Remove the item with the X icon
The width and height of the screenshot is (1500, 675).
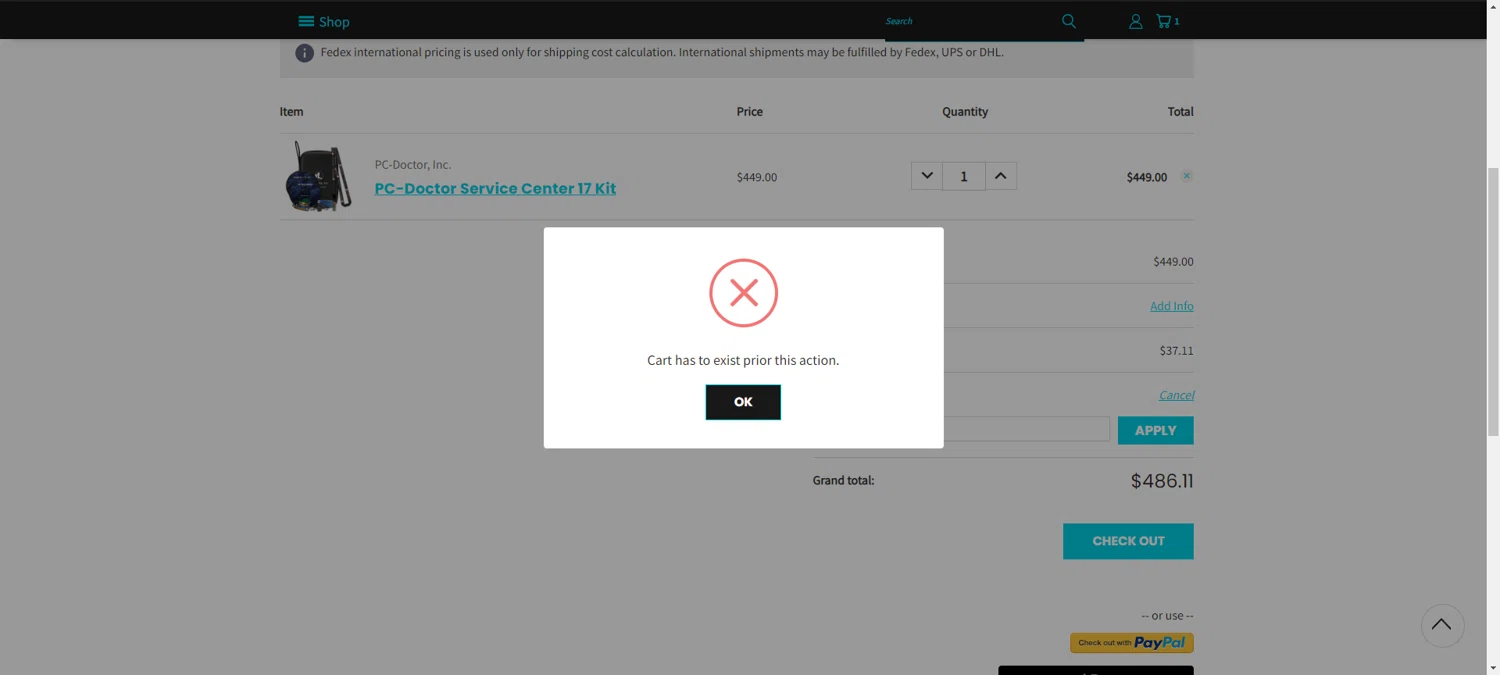point(1186,176)
